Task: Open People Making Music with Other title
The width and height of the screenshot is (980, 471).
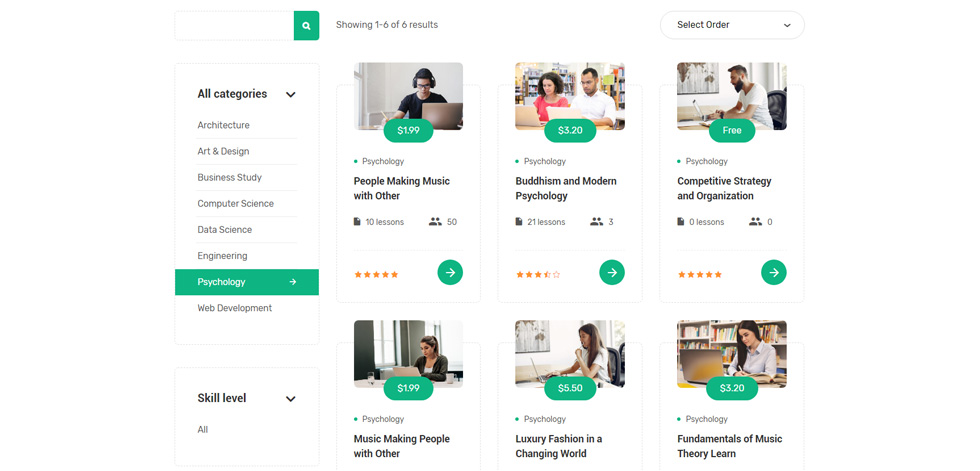Action: click(x=402, y=189)
